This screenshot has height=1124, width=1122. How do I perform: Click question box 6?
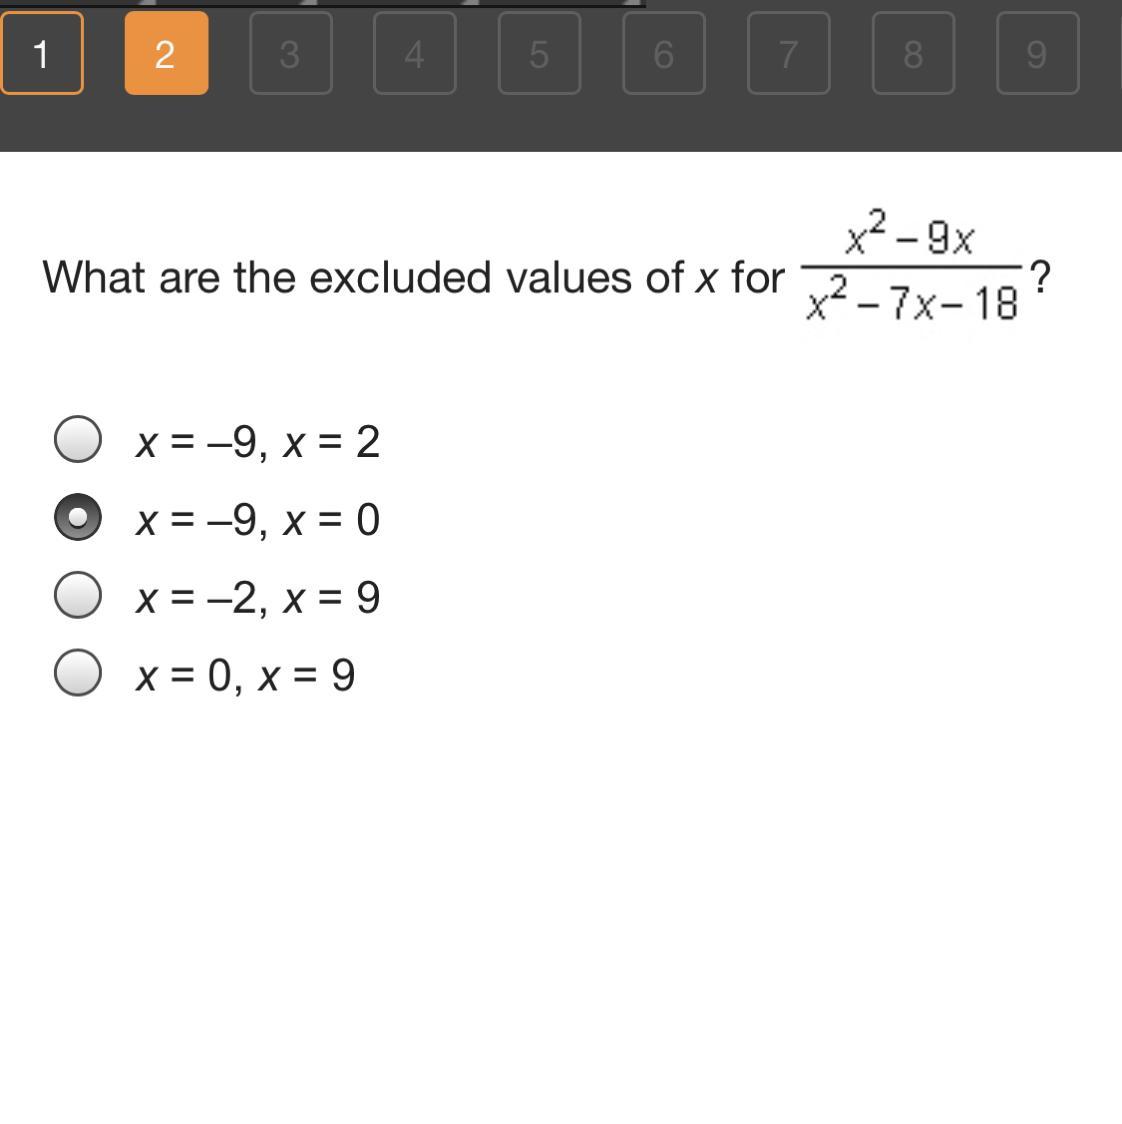tap(664, 53)
